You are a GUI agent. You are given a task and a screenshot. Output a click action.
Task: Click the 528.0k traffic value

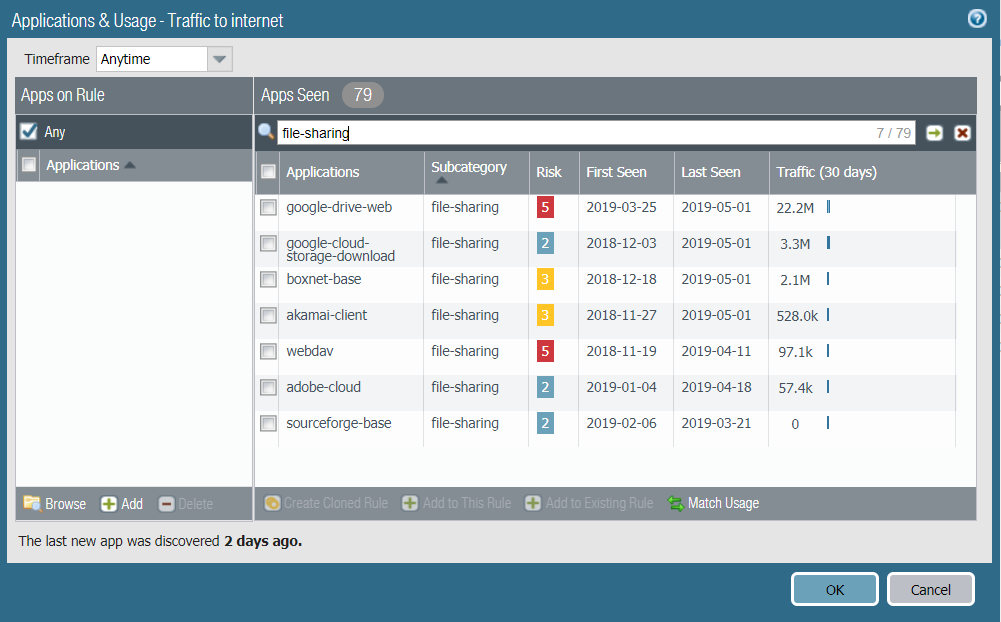pyautogui.click(x=797, y=316)
